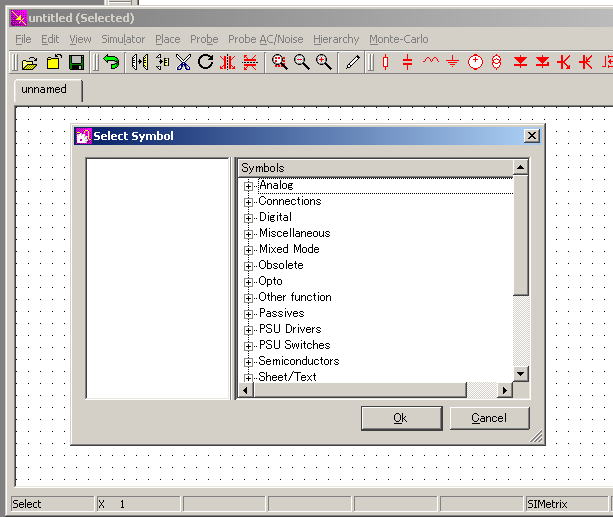Open the File menu
Viewport: 613px width, 517px height.
click(x=23, y=39)
